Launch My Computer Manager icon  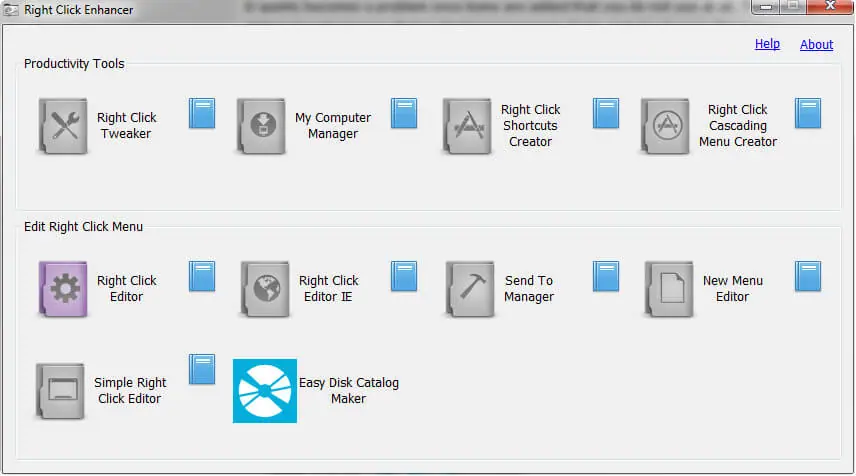point(261,126)
